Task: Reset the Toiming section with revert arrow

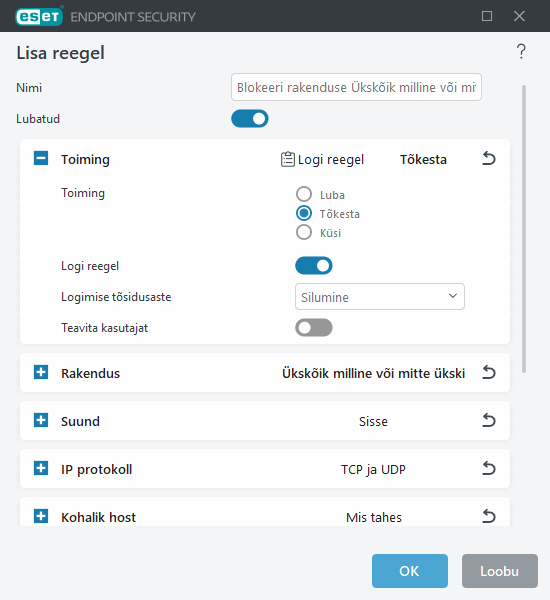Action: [488, 158]
